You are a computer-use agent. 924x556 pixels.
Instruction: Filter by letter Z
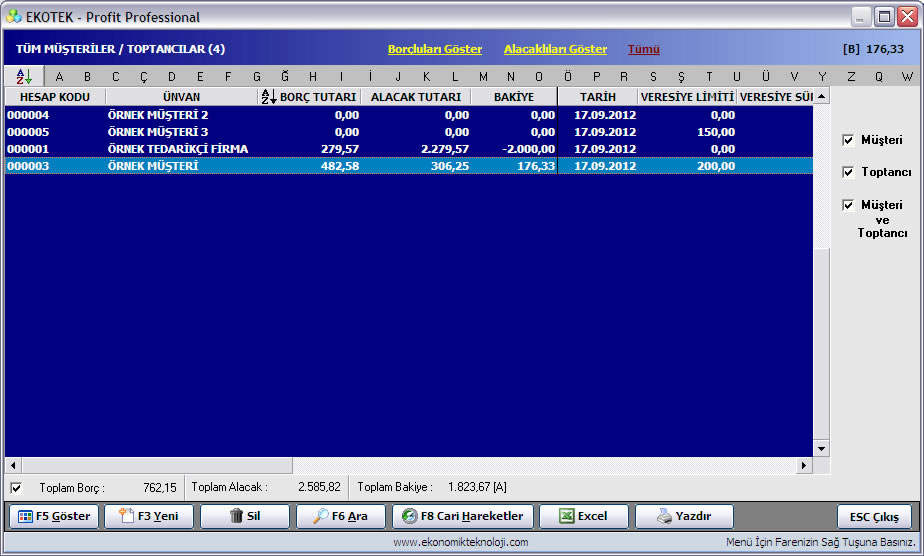click(x=851, y=77)
